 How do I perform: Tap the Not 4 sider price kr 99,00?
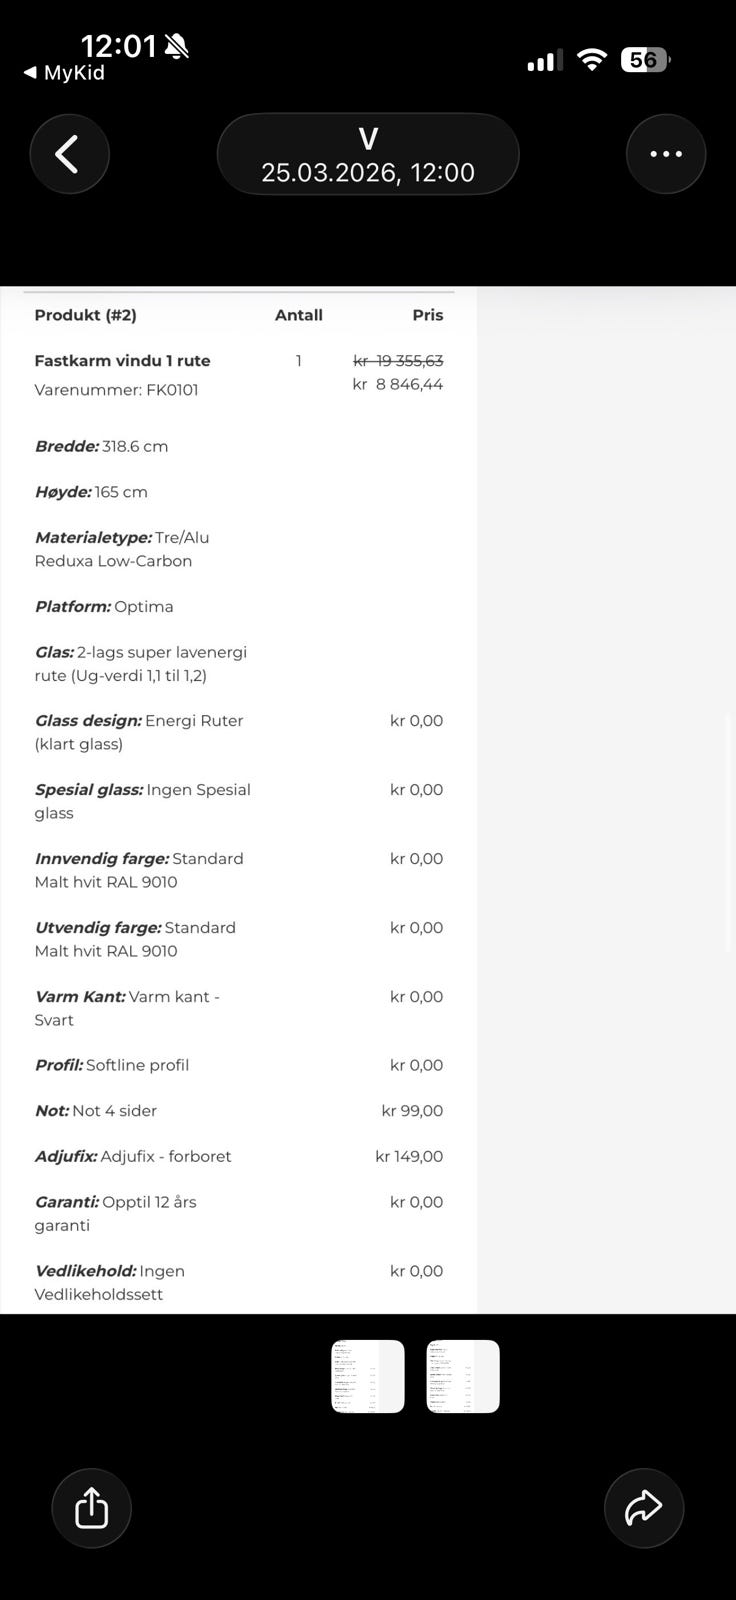412,1111
